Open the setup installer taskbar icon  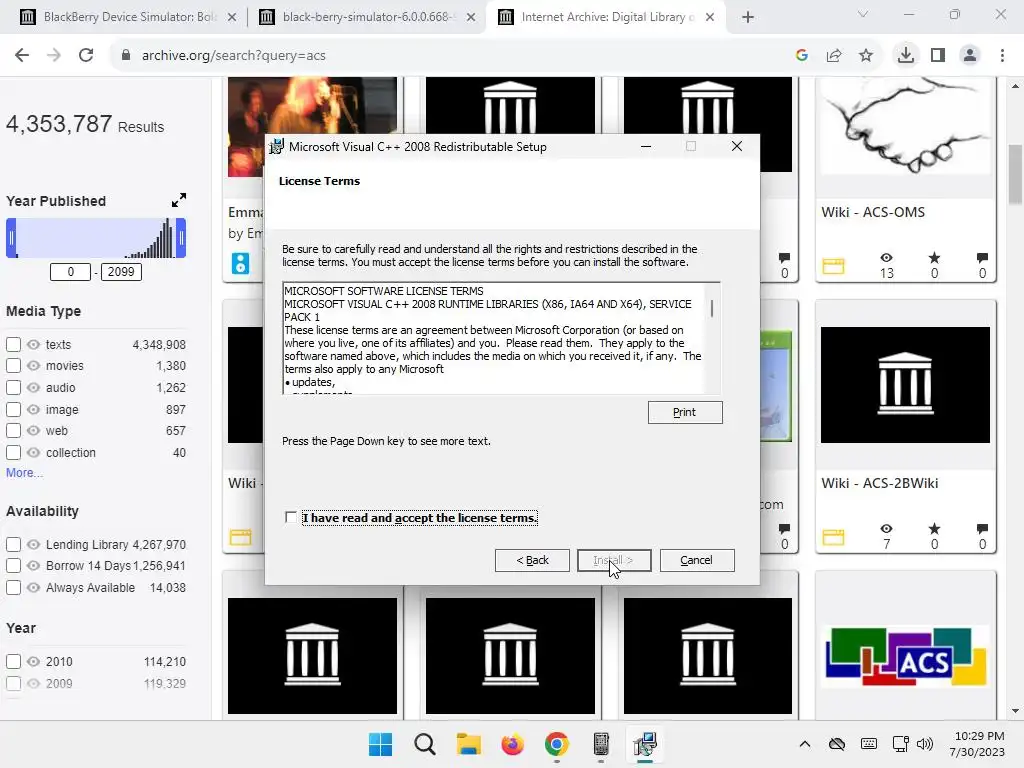click(x=645, y=744)
